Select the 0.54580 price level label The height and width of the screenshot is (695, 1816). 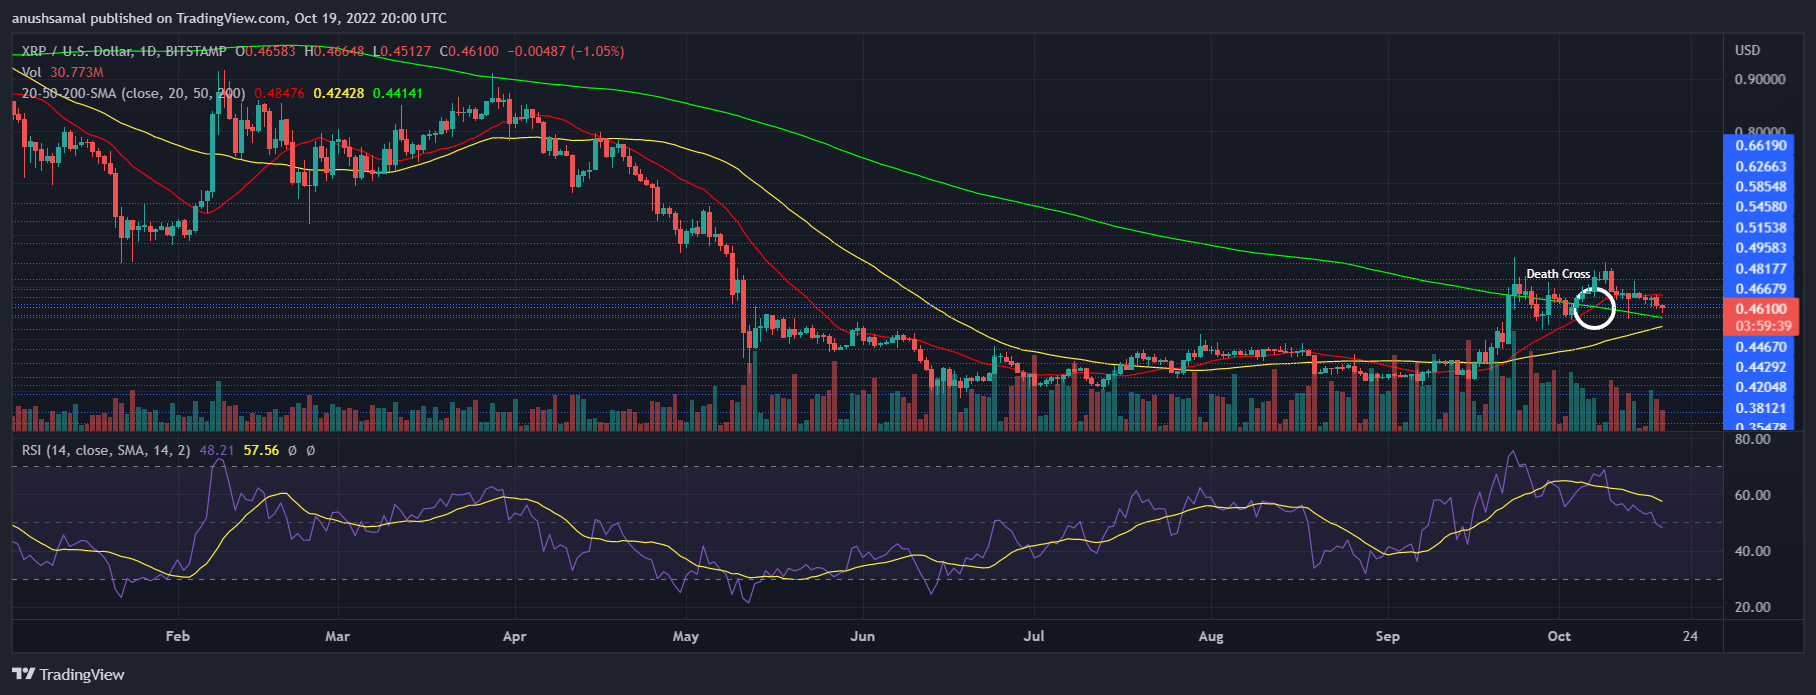pos(1761,207)
